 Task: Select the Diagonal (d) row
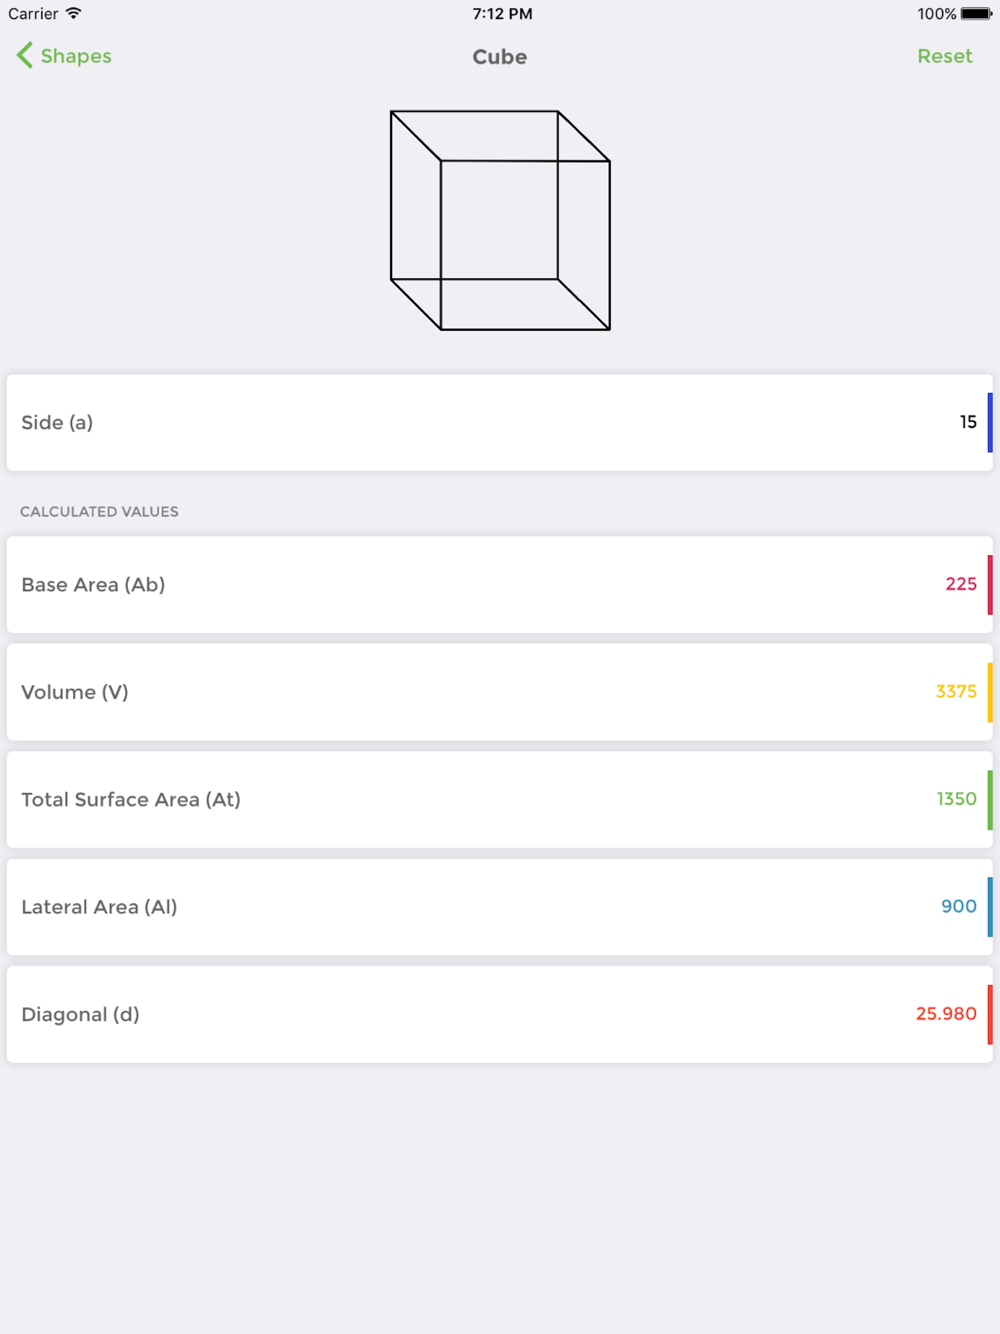tap(500, 1014)
